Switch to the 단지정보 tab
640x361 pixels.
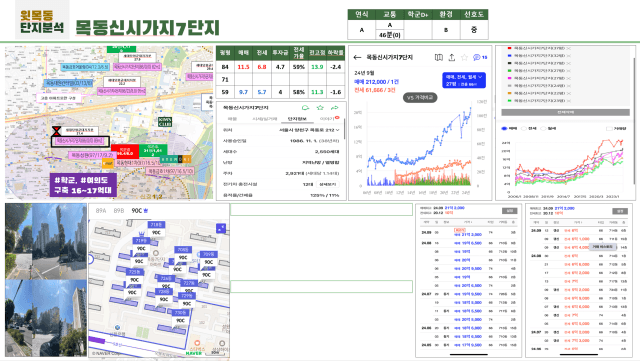pyautogui.click(x=297, y=119)
